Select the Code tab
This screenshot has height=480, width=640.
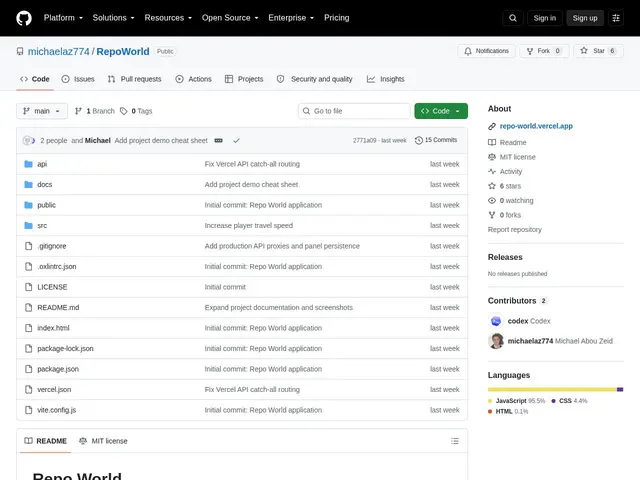point(35,79)
